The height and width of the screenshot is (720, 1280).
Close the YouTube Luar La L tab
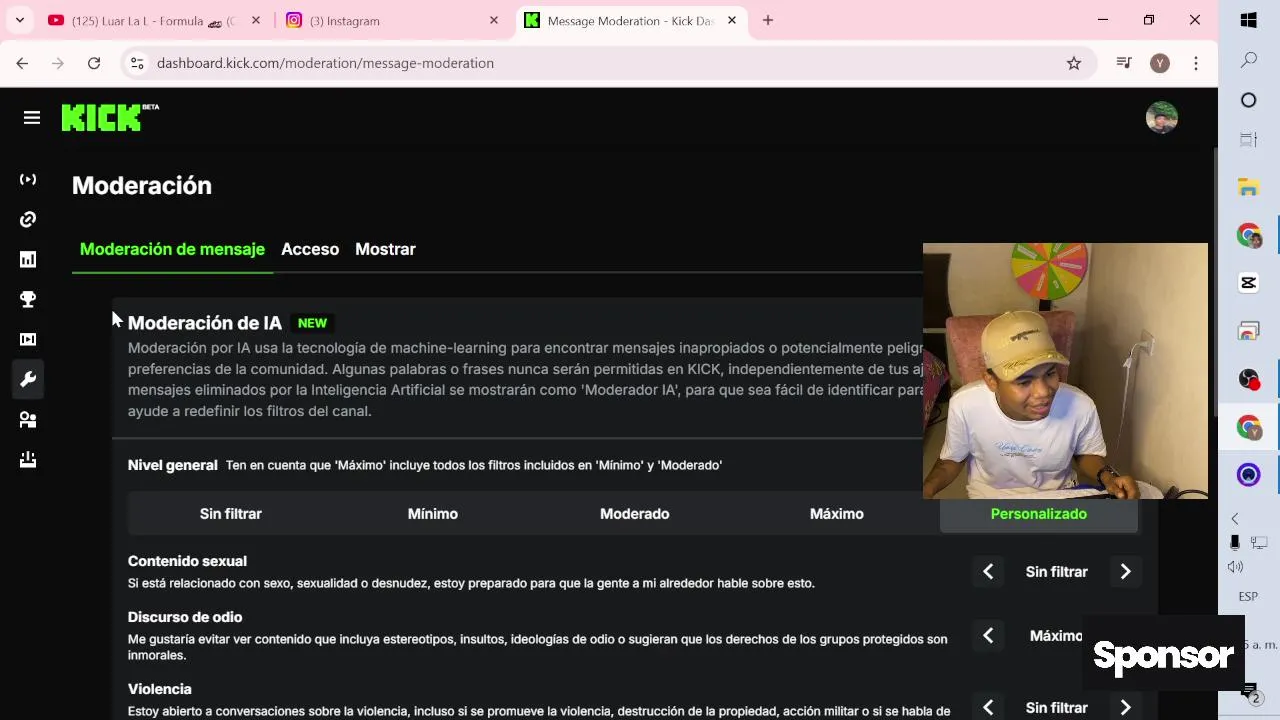pos(256,20)
